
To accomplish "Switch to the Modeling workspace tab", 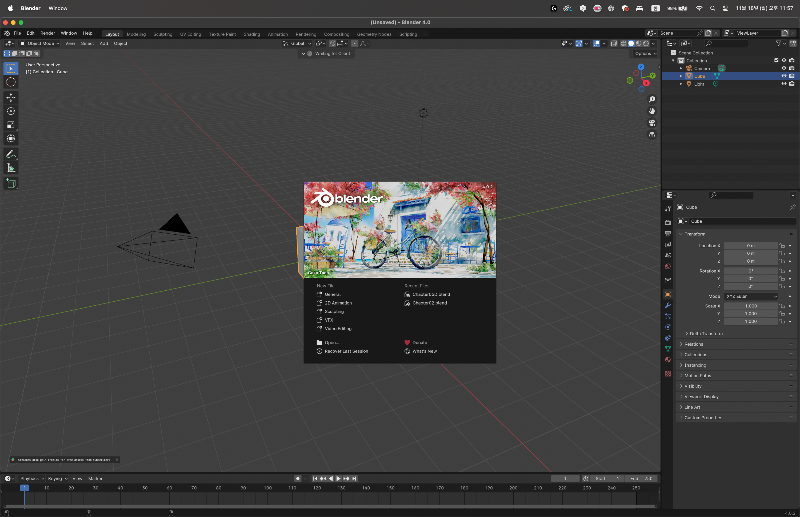I will click(x=136, y=34).
